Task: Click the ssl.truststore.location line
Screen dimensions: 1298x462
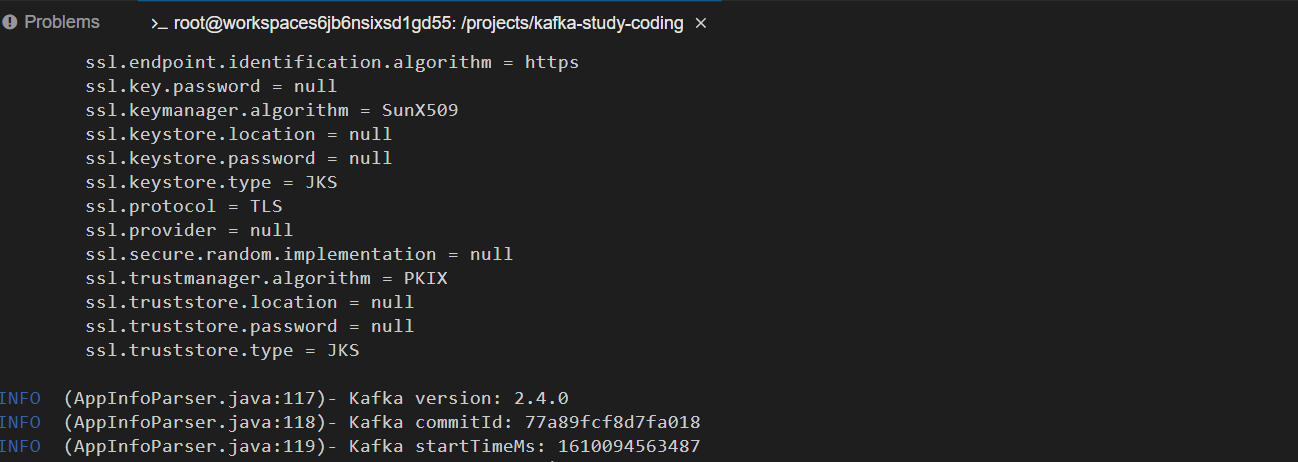Action: [250, 302]
